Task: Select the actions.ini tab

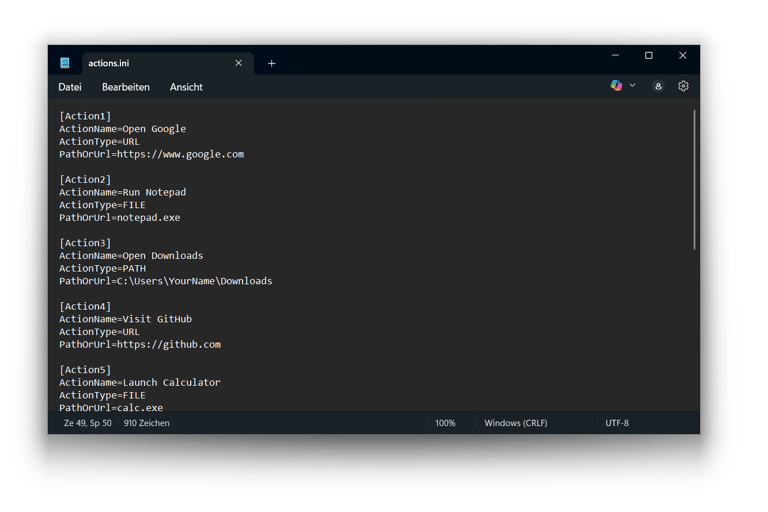Action: (168, 63)
